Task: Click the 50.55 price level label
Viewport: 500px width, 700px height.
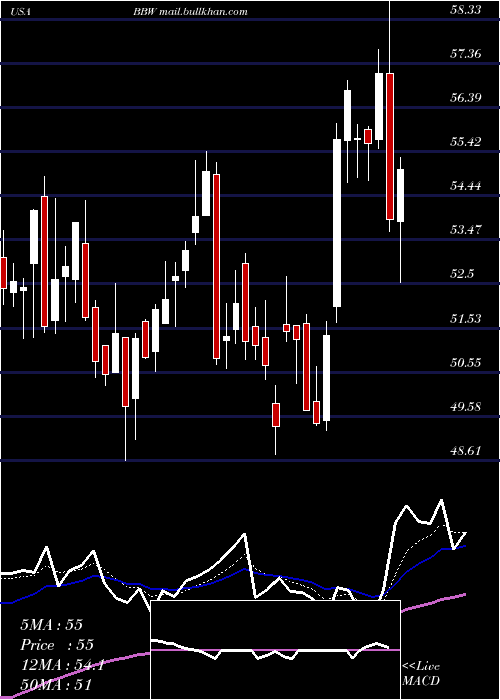Action: tap(466, 362)
